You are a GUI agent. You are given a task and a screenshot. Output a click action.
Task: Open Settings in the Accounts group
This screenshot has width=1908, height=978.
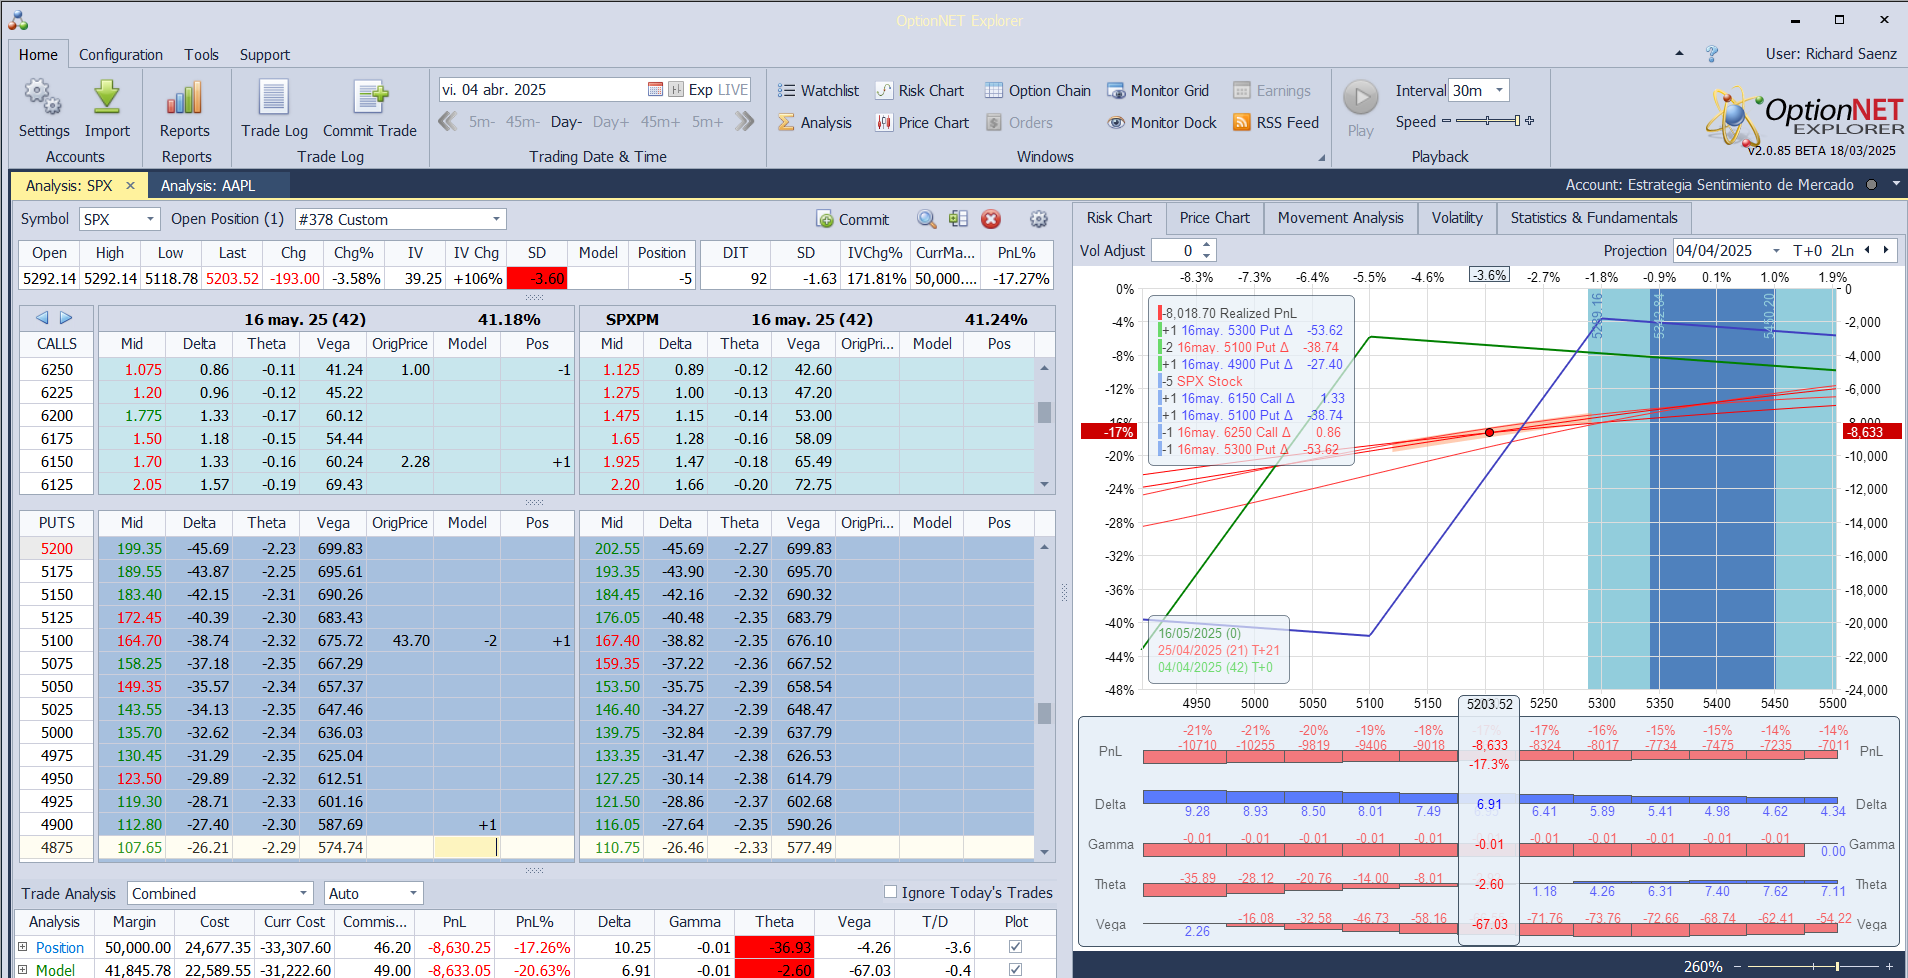tap(43, 108)
